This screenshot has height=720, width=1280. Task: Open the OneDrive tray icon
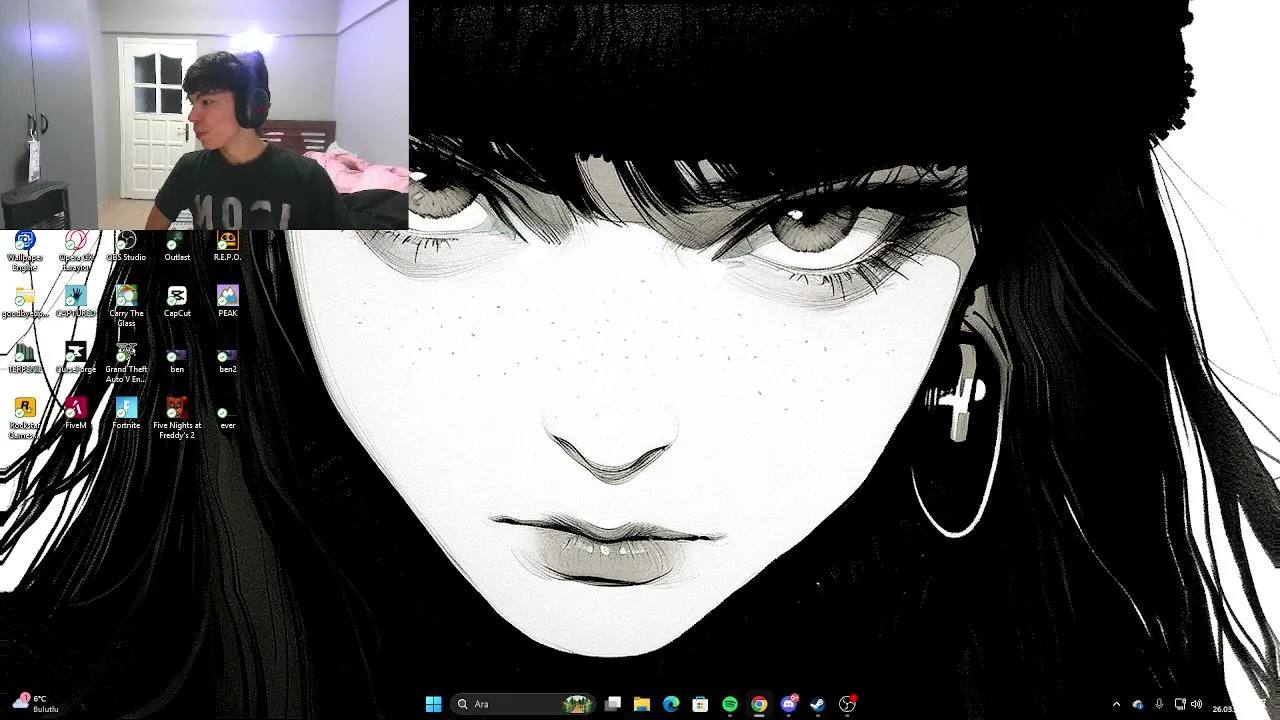(1138, 705)
